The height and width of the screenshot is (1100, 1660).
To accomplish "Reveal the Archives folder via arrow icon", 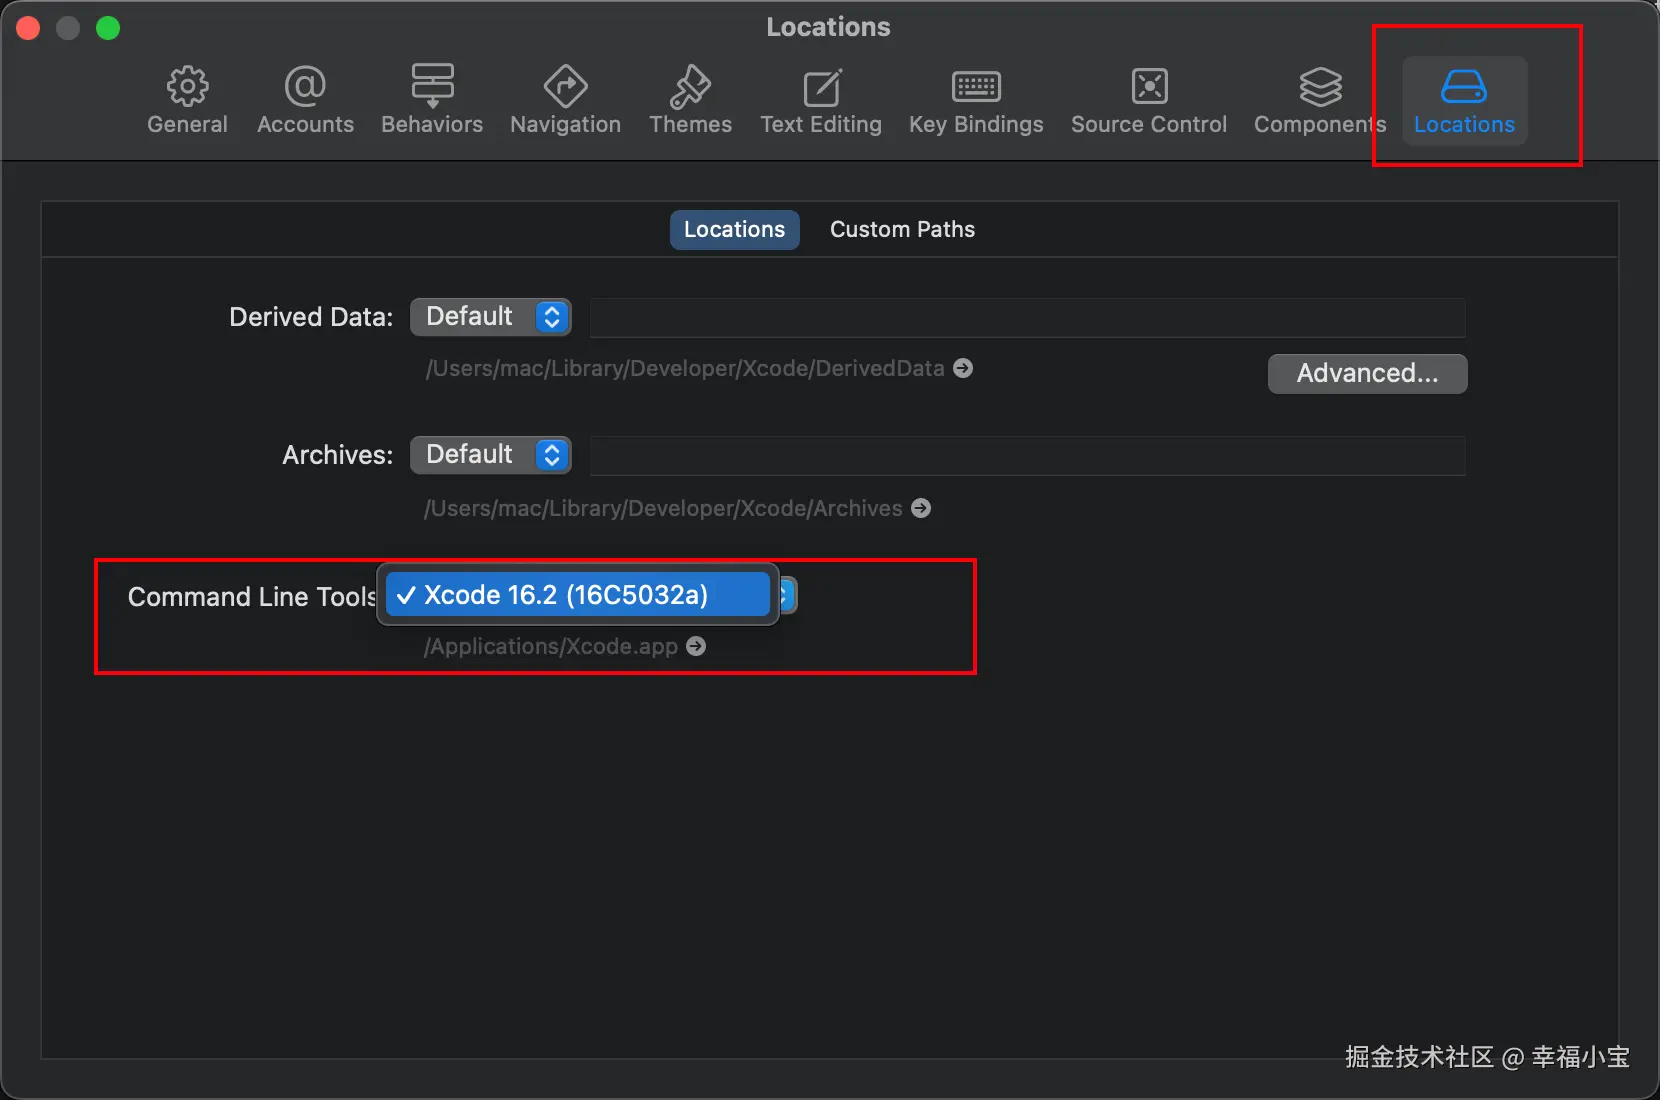I will click(921, 508).
